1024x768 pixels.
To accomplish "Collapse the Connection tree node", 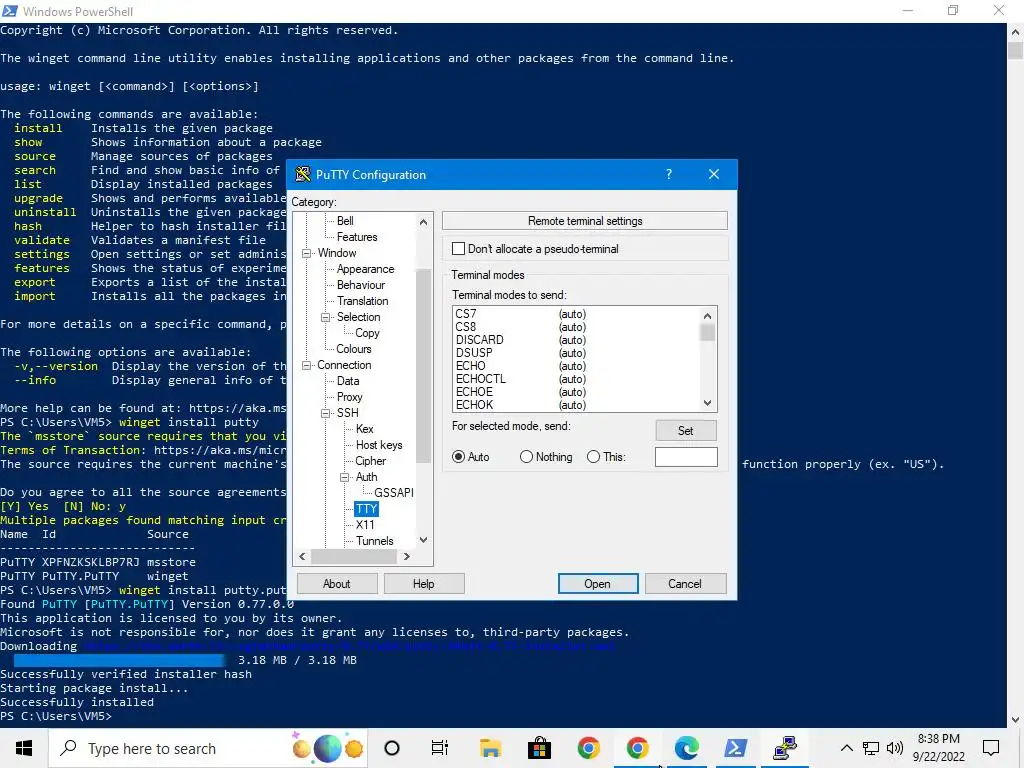I will point(306,366).
